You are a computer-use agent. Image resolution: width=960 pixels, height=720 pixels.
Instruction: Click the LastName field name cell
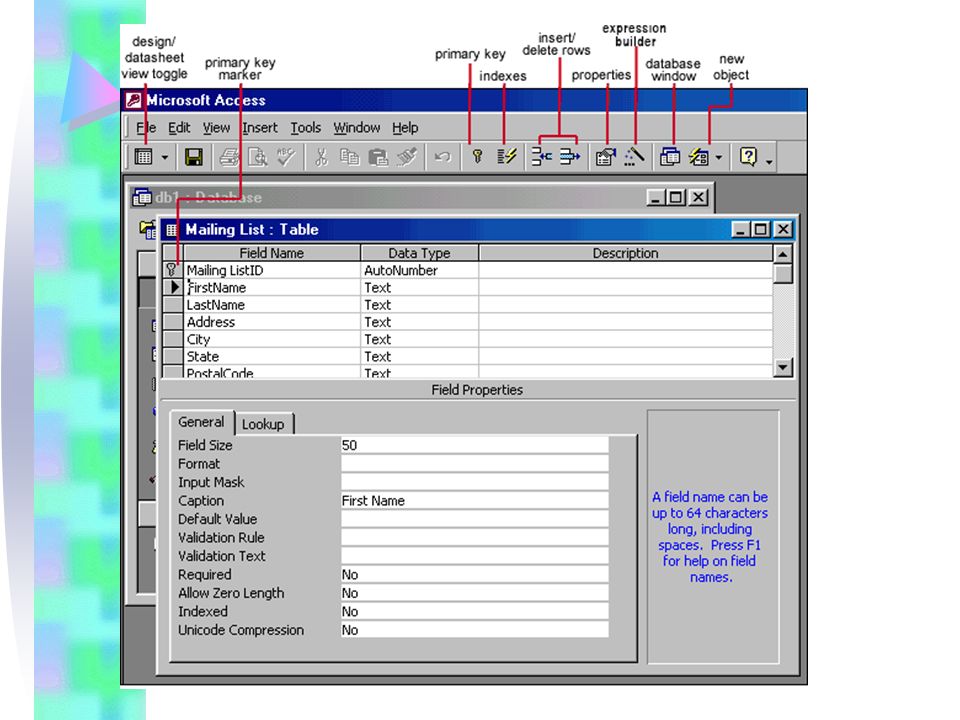(x=272, y=305)
